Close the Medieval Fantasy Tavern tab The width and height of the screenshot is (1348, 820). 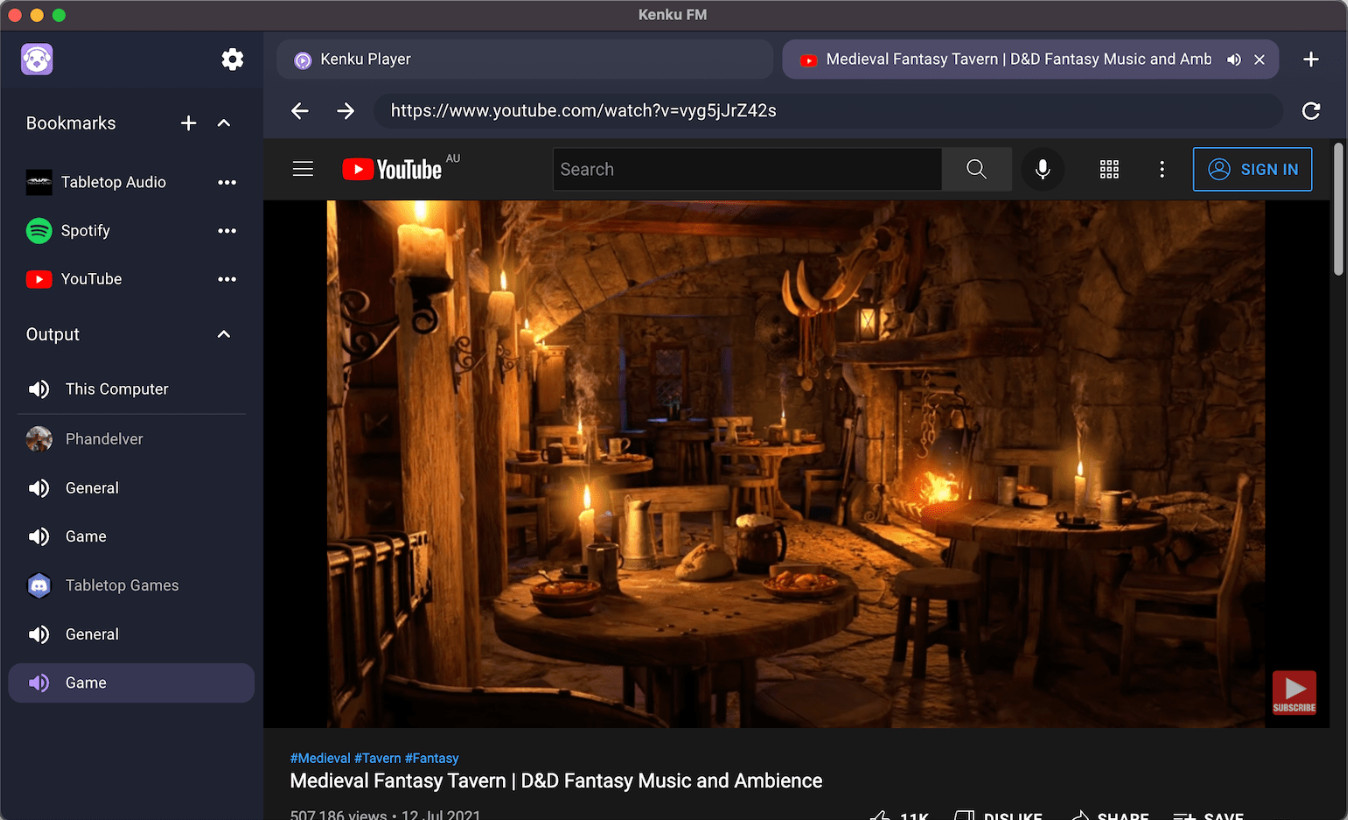pos(1259,60)
